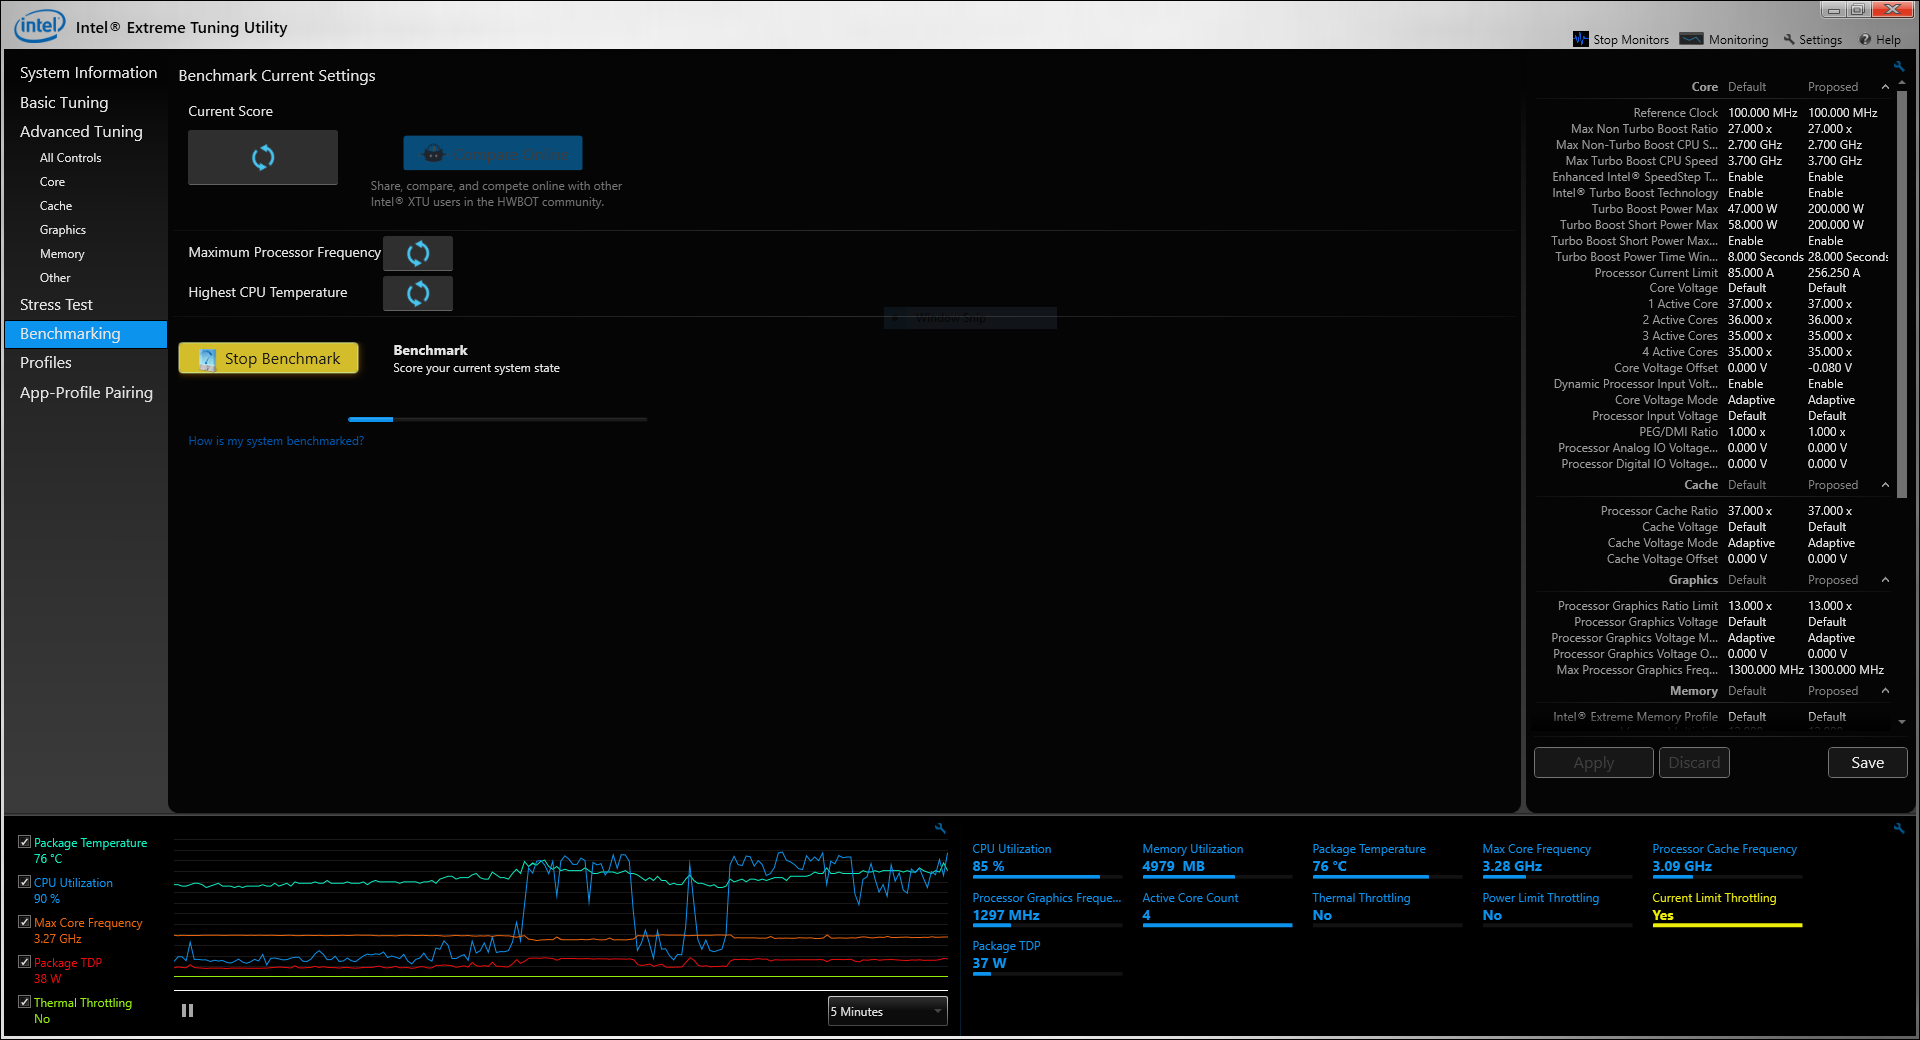Uncheck Max Core Frequency graph checkbox
Image resolution: width=1920 pixels, height=1040 pixels.
(x=24, y=922)
